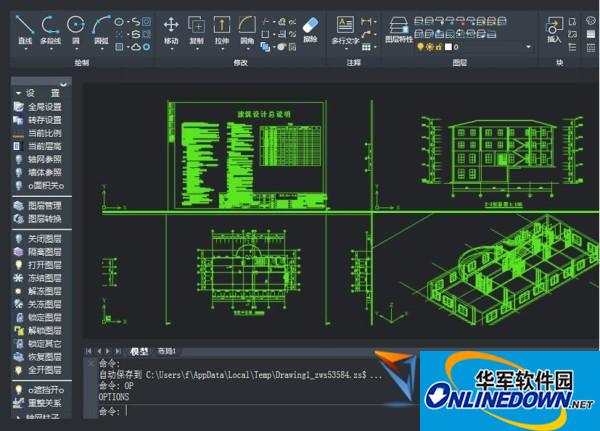Screen dimensions: 600x431
Task: Expand dropdown under 直线 tool
Action: (25, 49)
